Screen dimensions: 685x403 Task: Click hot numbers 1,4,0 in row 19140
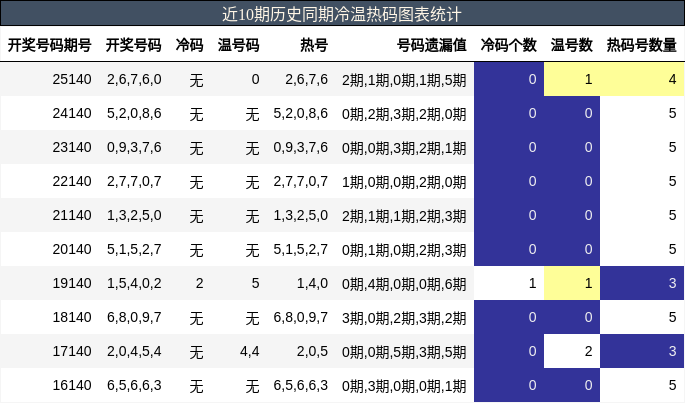pos(312,283)
